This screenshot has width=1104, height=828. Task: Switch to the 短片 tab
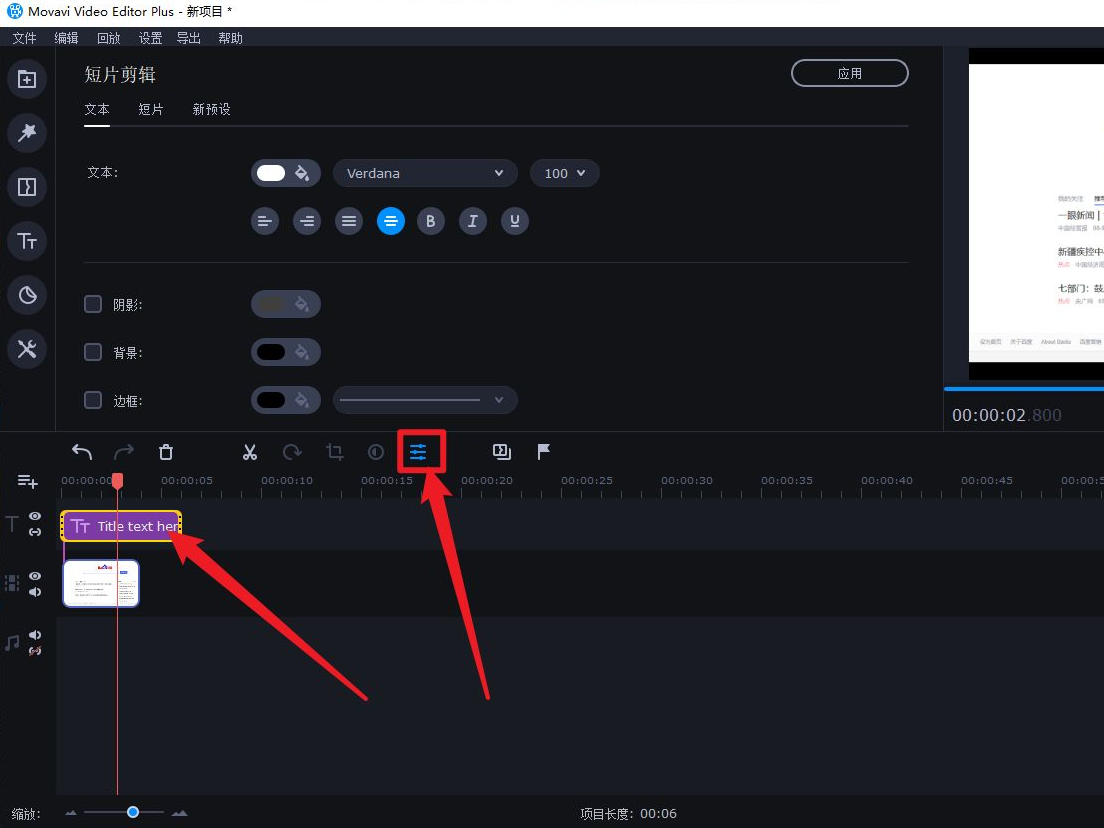[x=151, y=109]
